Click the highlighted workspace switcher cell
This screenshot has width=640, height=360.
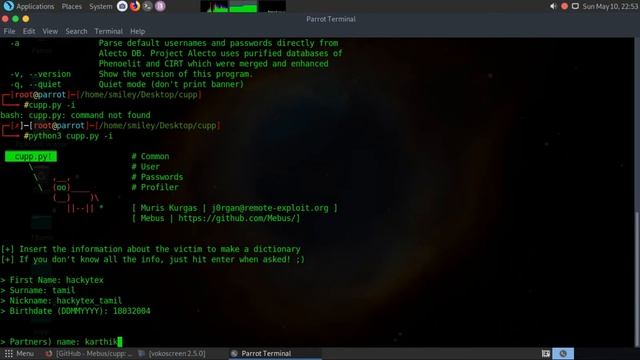coord(563,353)
